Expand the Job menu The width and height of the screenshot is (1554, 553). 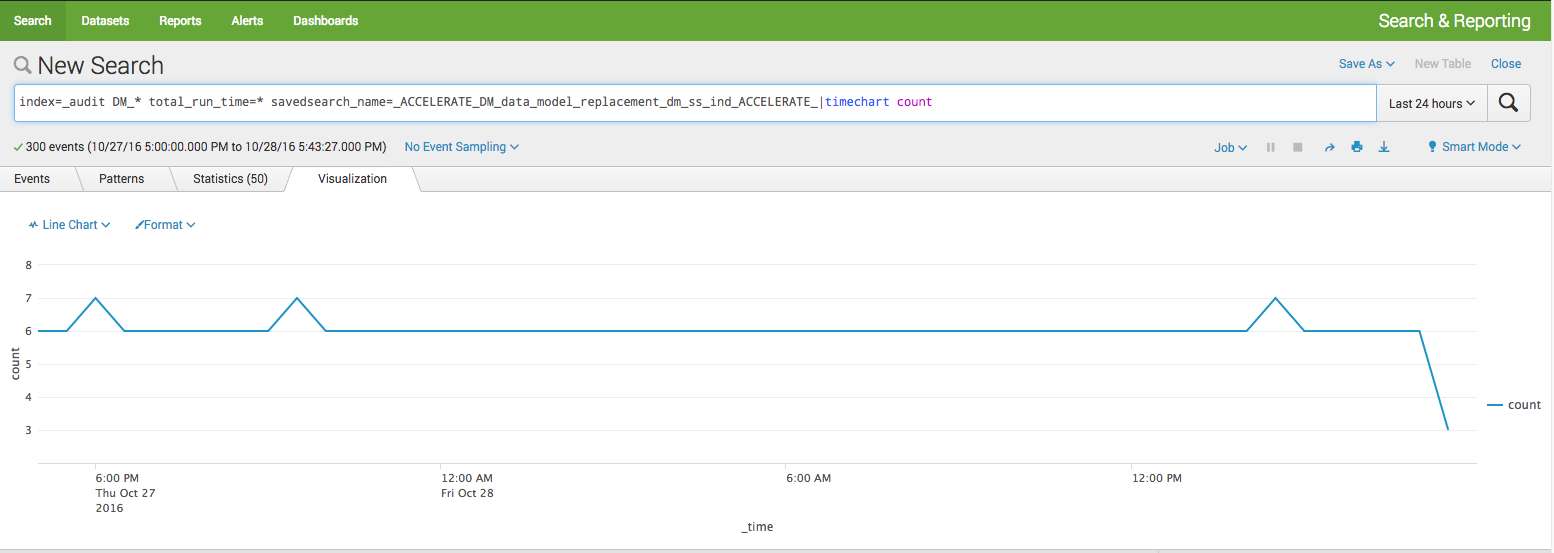[1231, 147]
